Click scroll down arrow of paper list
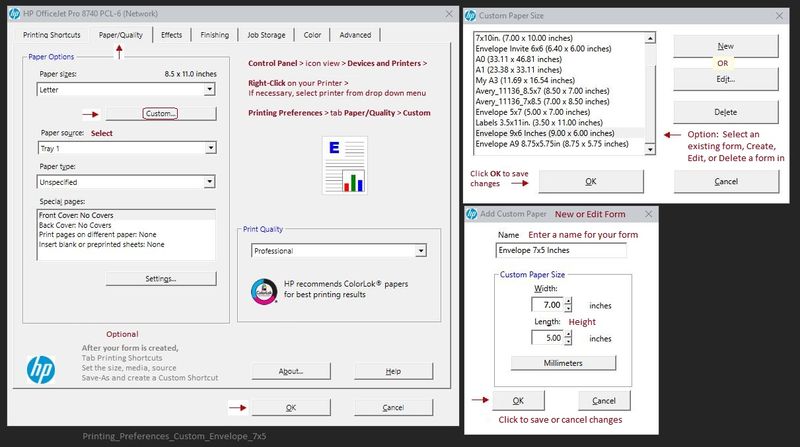 coord(650,149)
